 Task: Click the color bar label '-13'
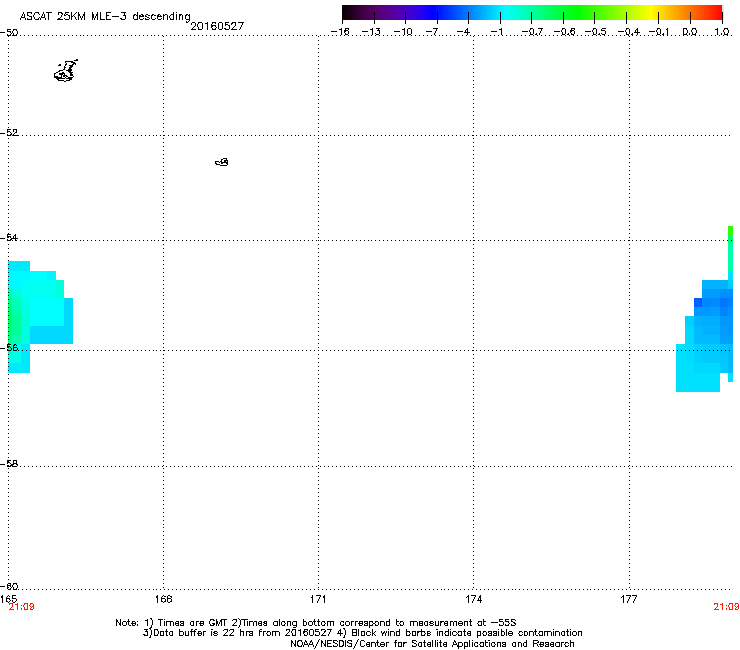[371, 32]
